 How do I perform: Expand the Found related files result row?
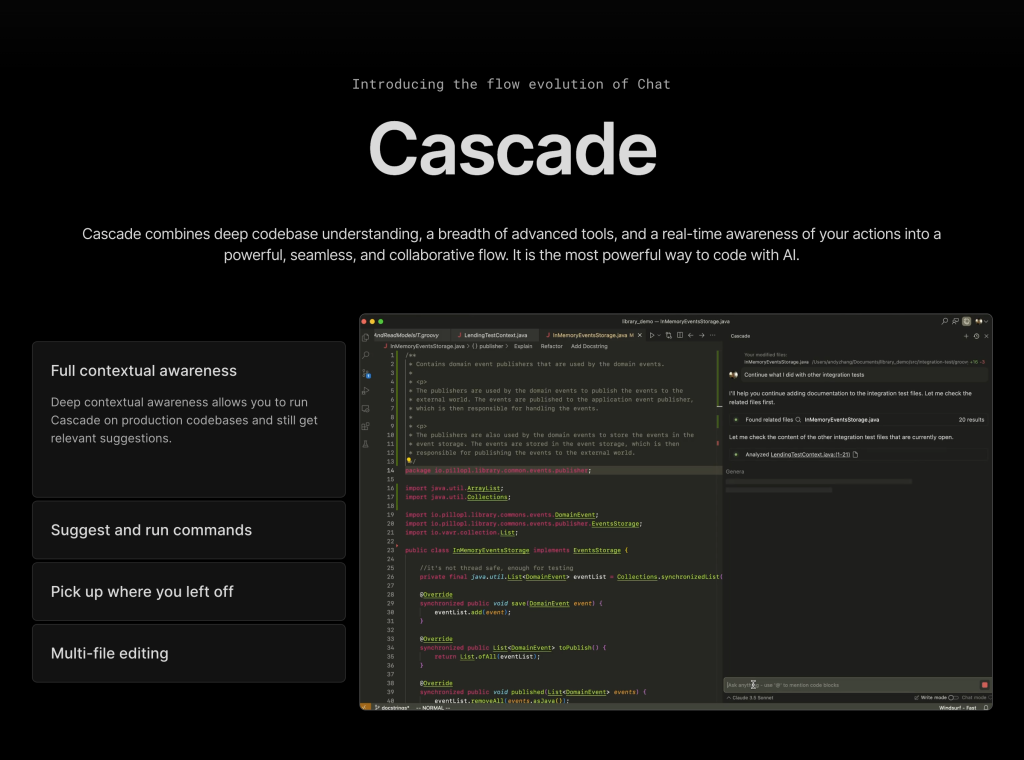click(858, 420)
